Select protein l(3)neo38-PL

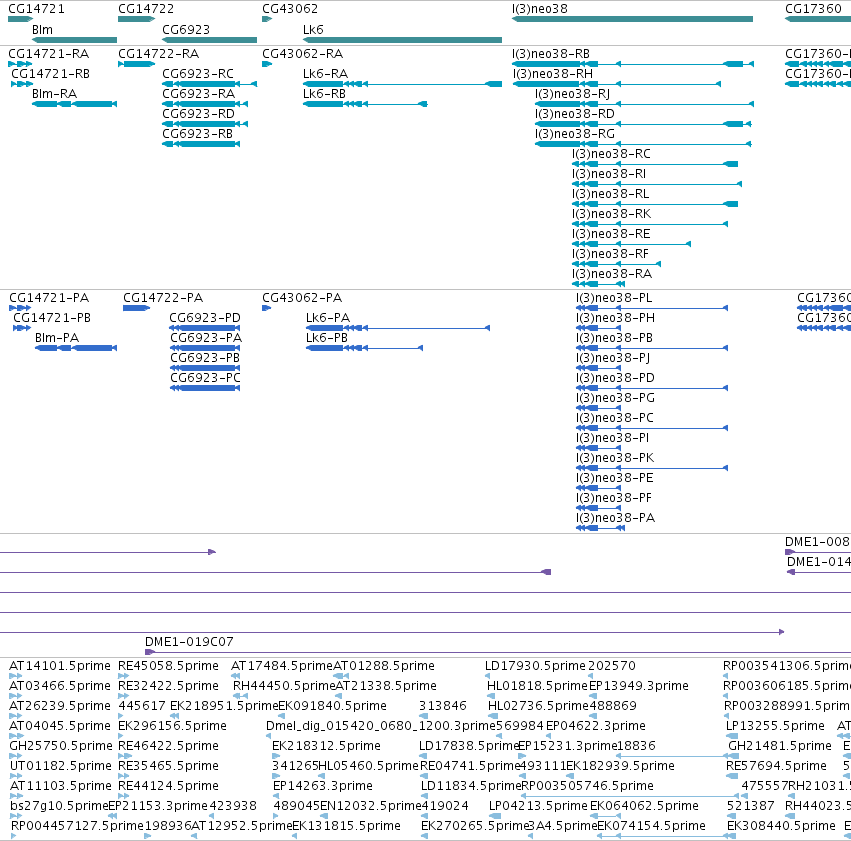[x=614, y=298]
